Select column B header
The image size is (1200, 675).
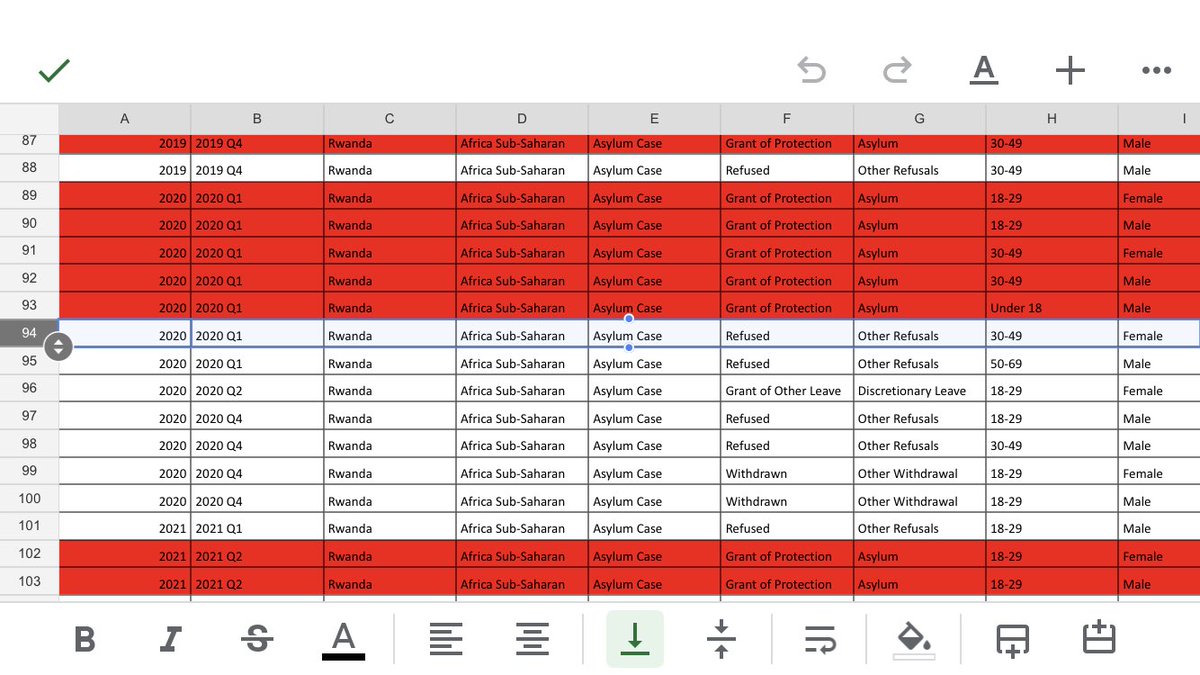pos(257,118)
